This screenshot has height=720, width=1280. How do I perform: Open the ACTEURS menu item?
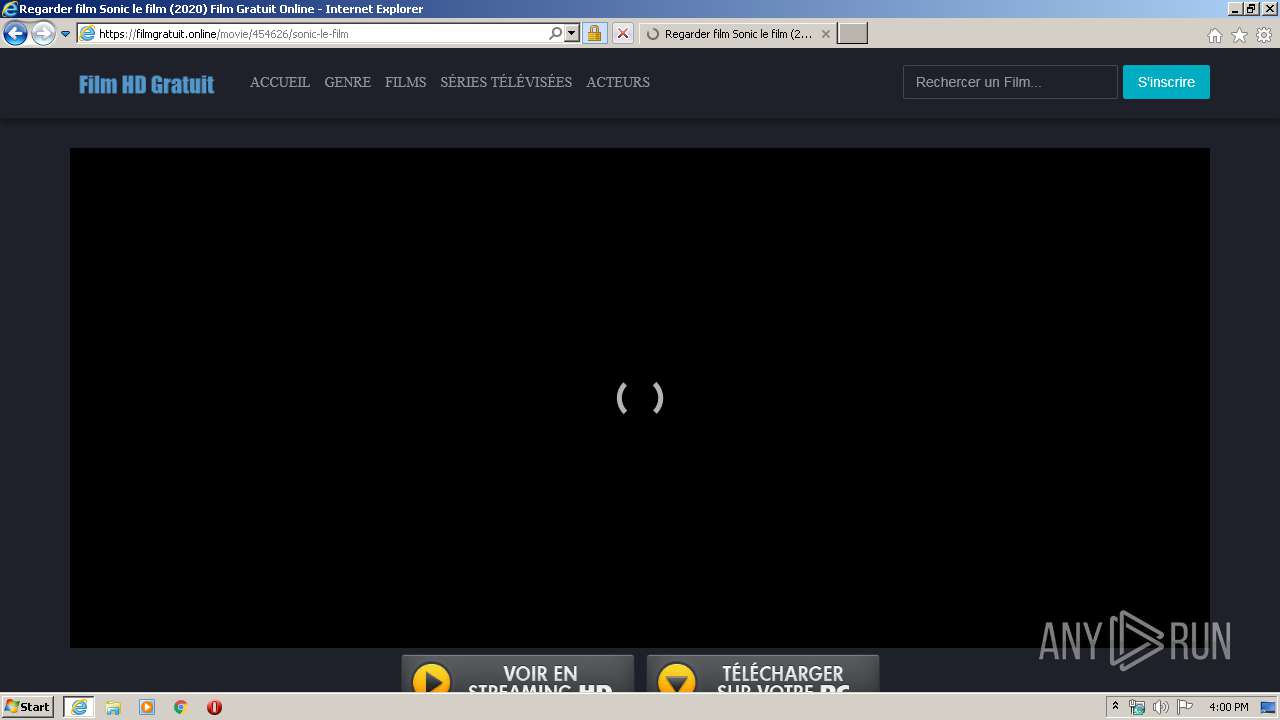click(618, 82)
